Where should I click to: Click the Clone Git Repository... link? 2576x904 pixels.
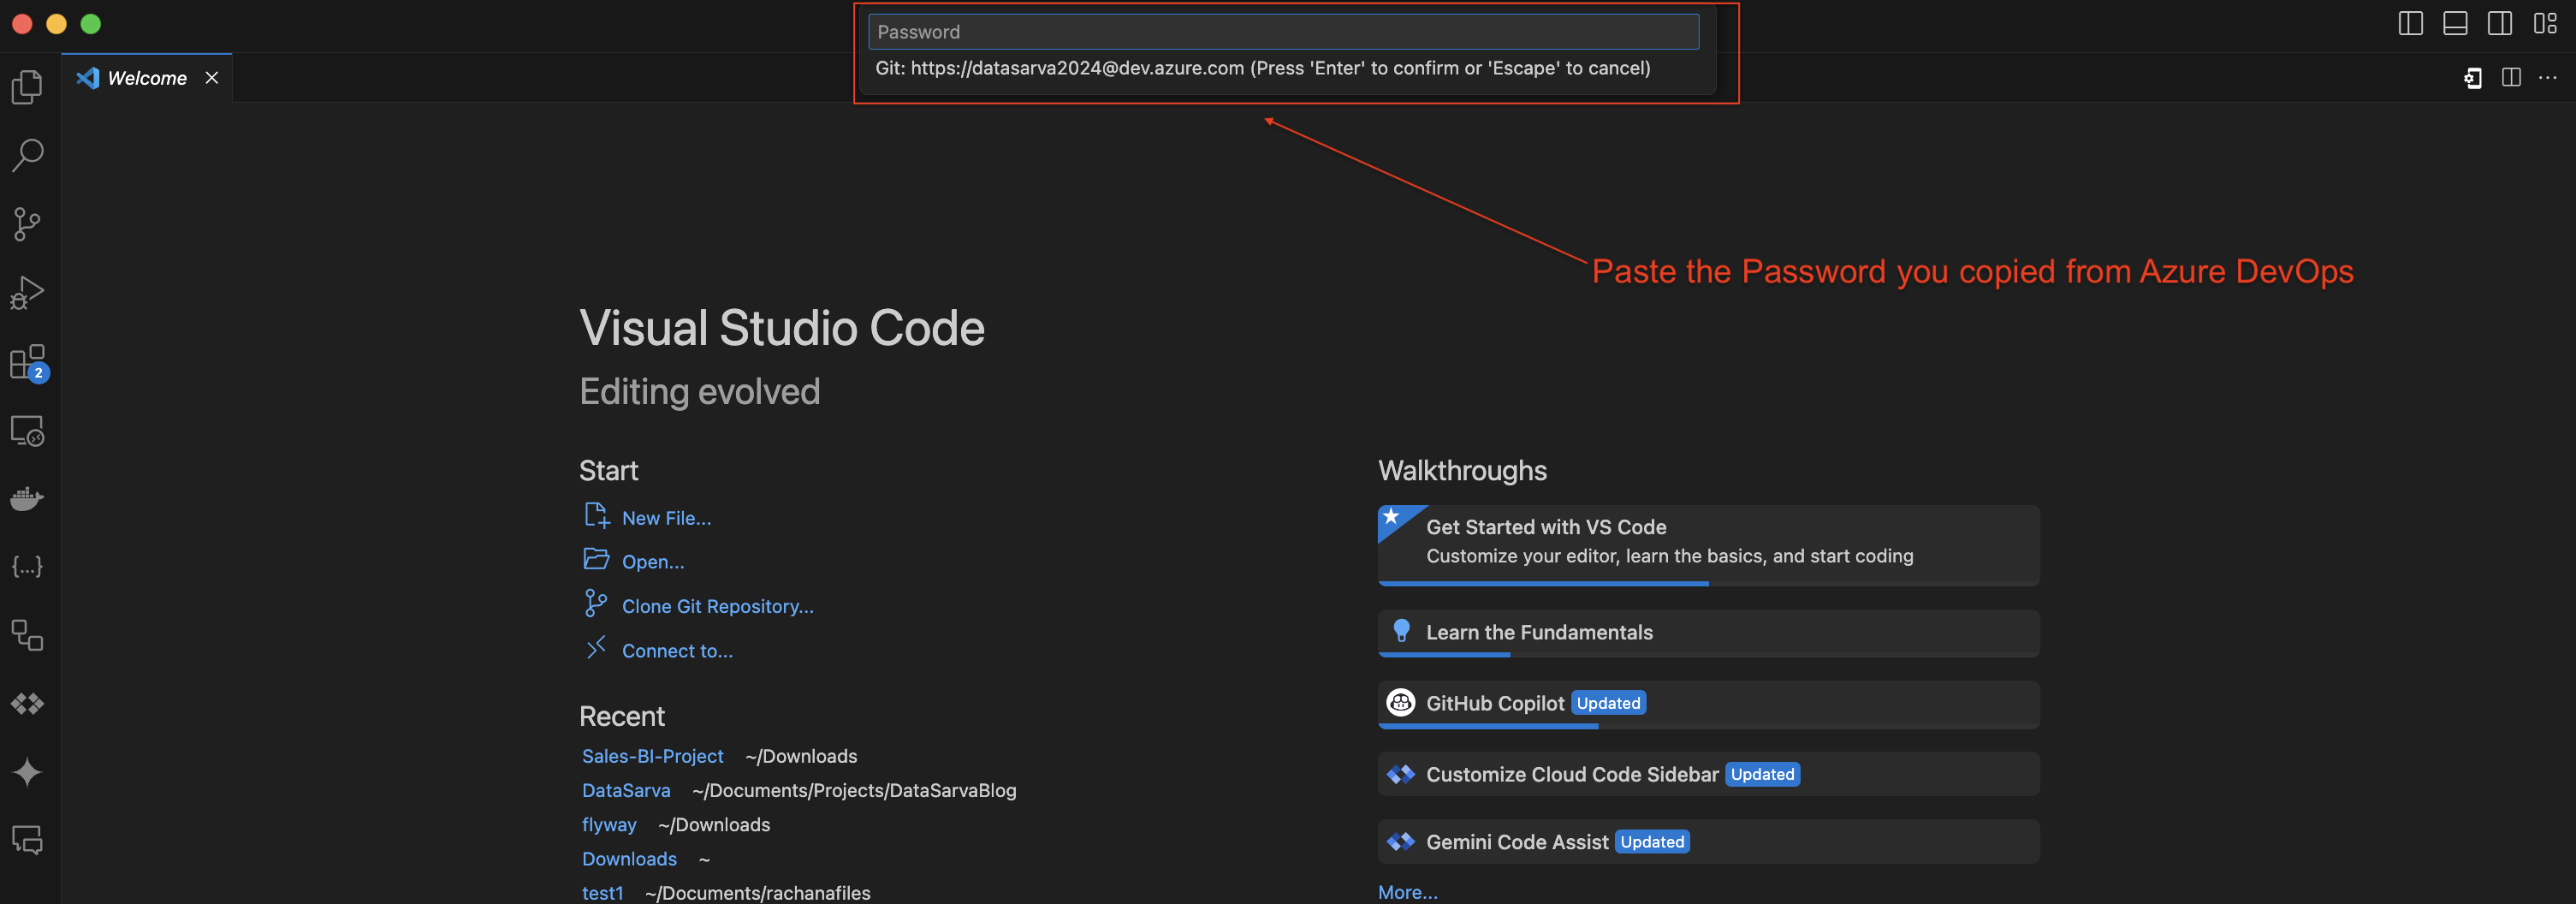point(718,606)
